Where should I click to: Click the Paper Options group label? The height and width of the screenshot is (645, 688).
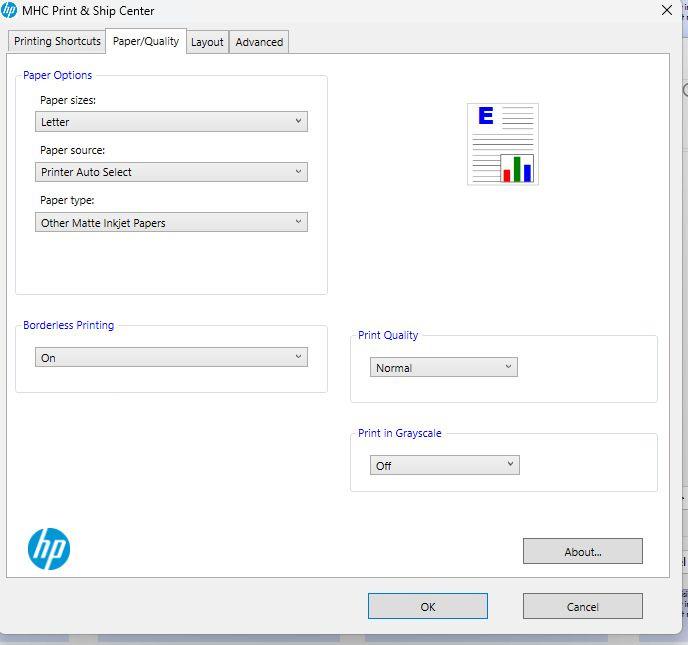tap(57, 75)
